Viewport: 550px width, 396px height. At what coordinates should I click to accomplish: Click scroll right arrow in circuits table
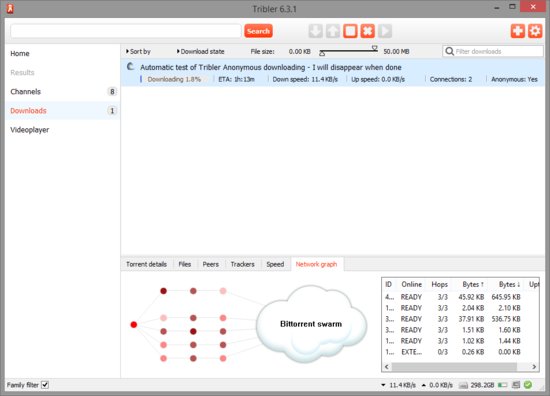(x=534, y=367)
